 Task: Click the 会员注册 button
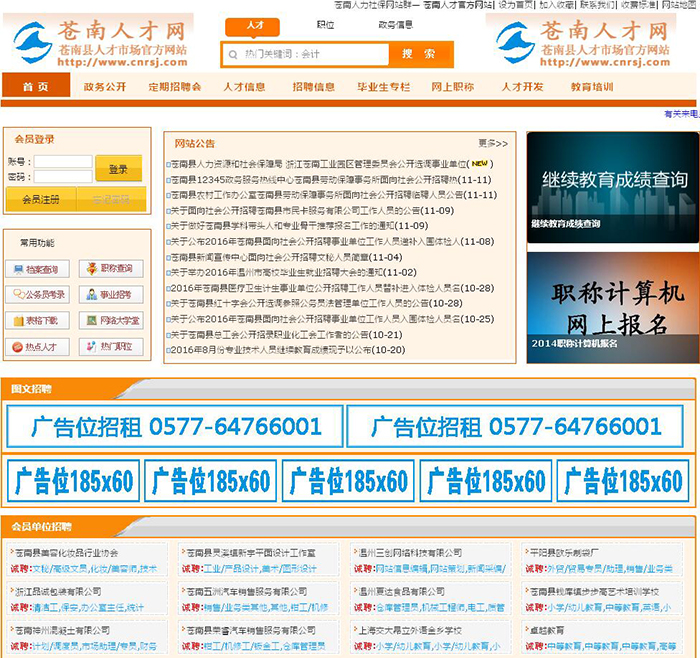point(41,200)
